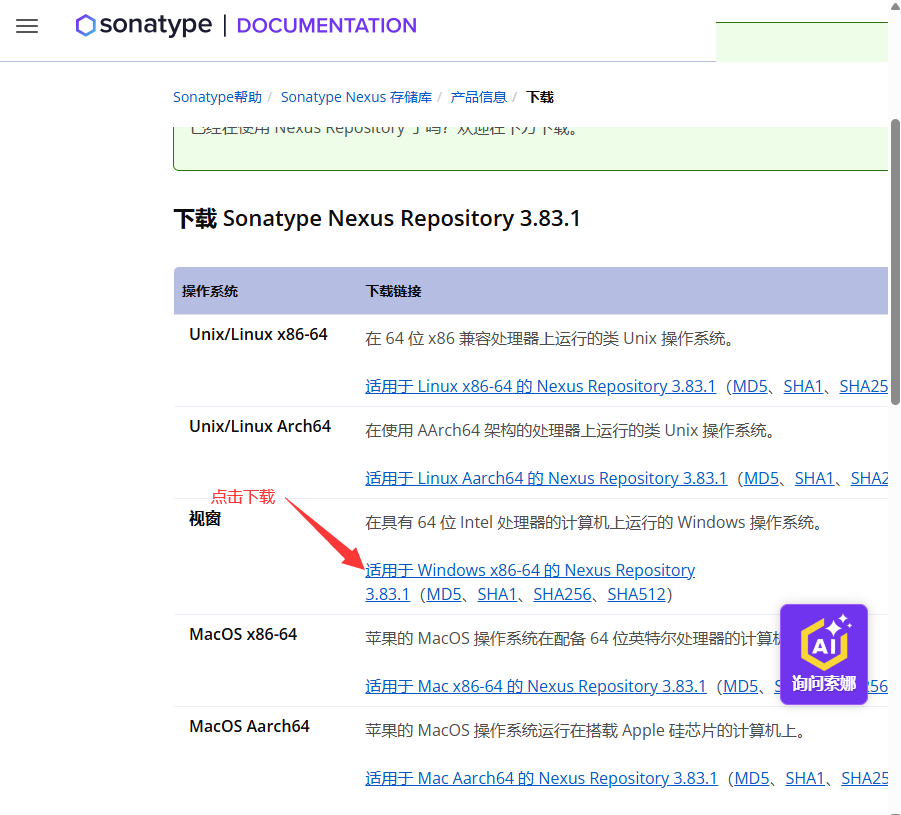Select the MacOS x86-64 row label
The image size is (901, 815).
tap(243, 635)
